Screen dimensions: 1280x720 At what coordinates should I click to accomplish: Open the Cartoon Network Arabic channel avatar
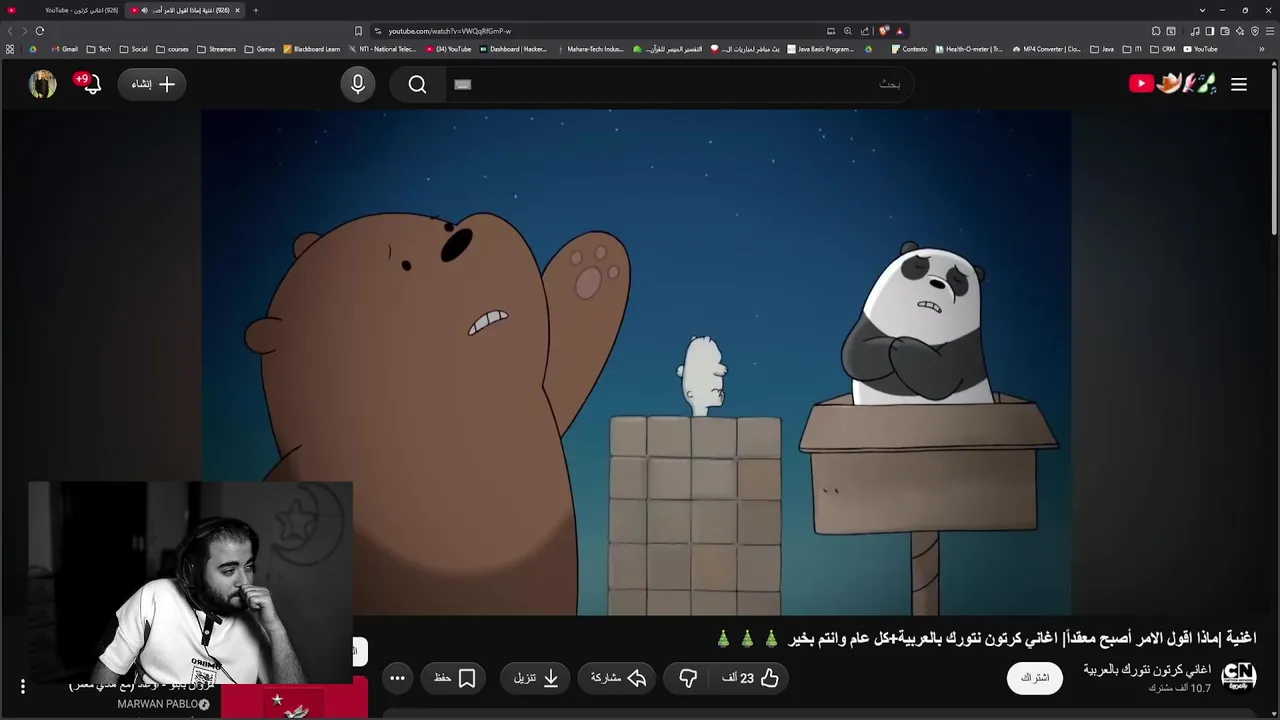coord(1239,677)
